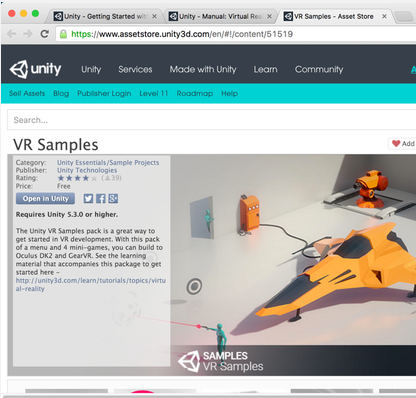Close the Unity Getting Started tab
Viewport: 416px width, 398px height.
click(x=154, y=16)
